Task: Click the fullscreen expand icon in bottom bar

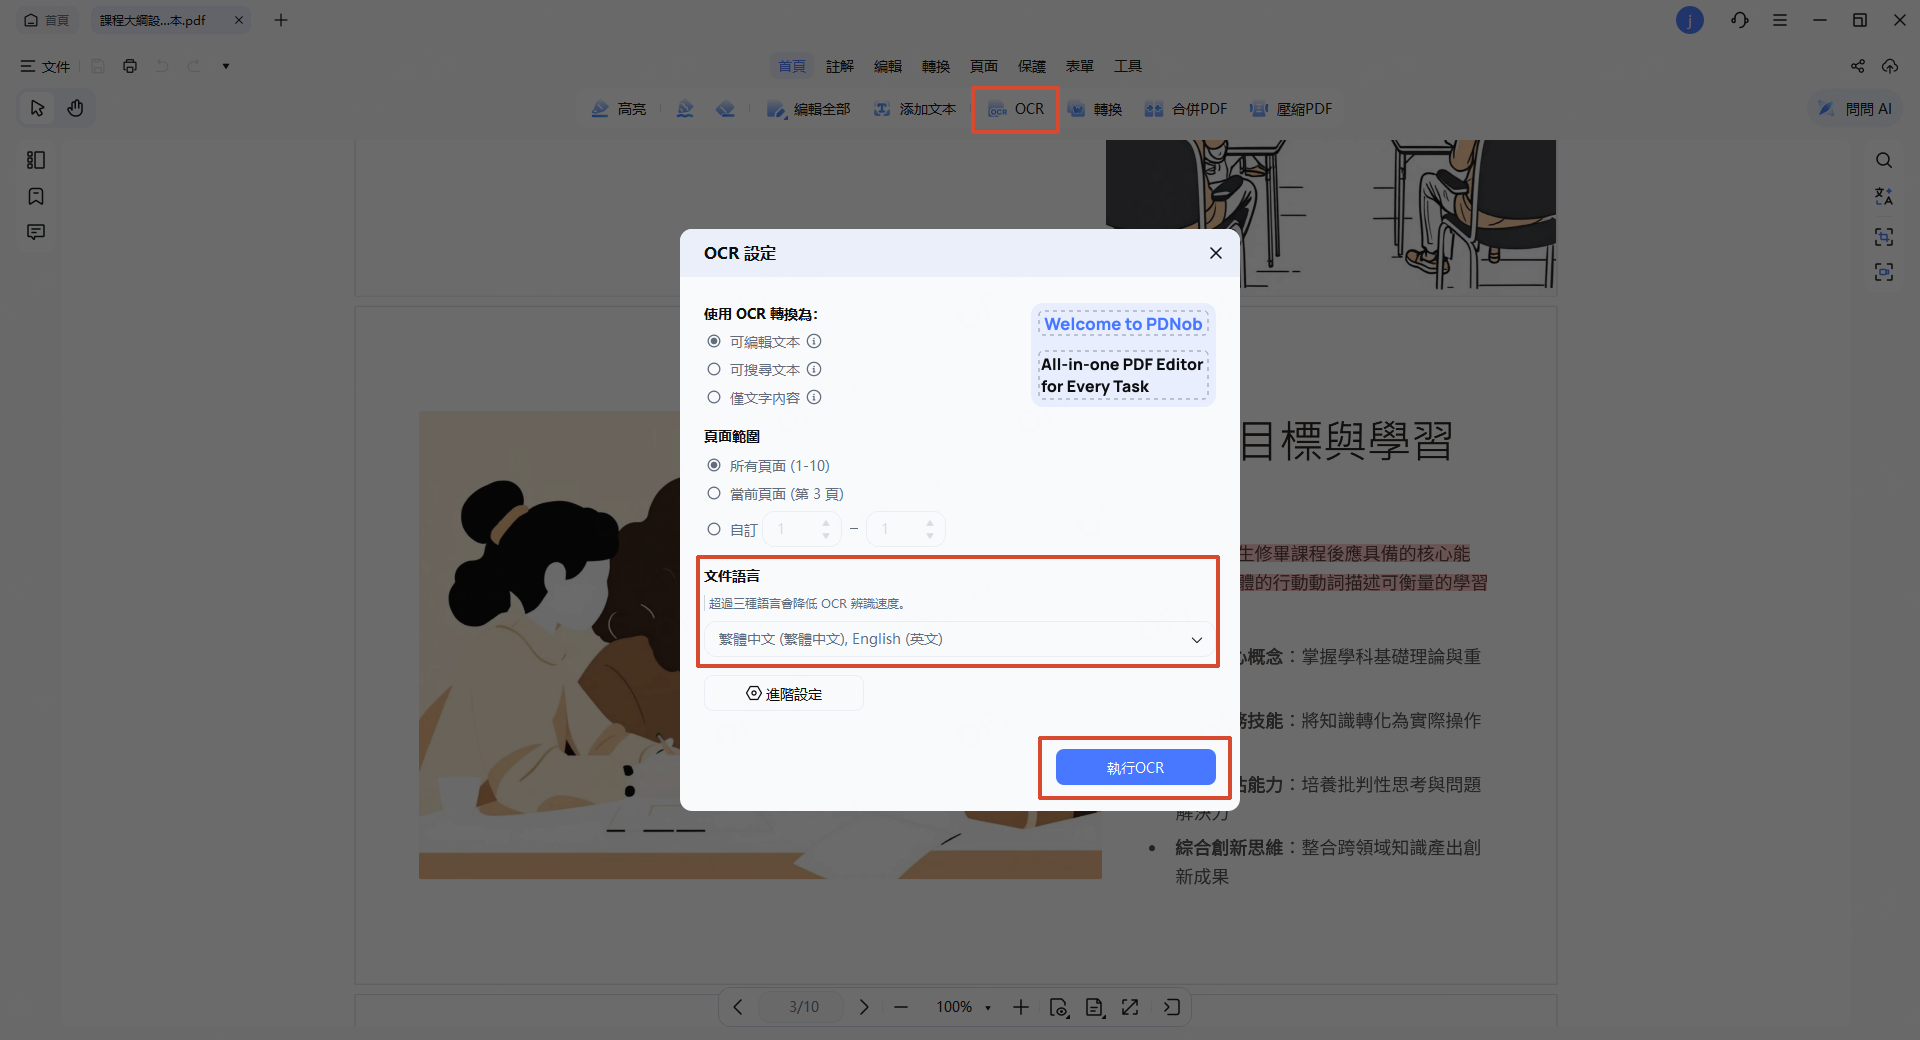Action: click(x=1130, y=1007)
